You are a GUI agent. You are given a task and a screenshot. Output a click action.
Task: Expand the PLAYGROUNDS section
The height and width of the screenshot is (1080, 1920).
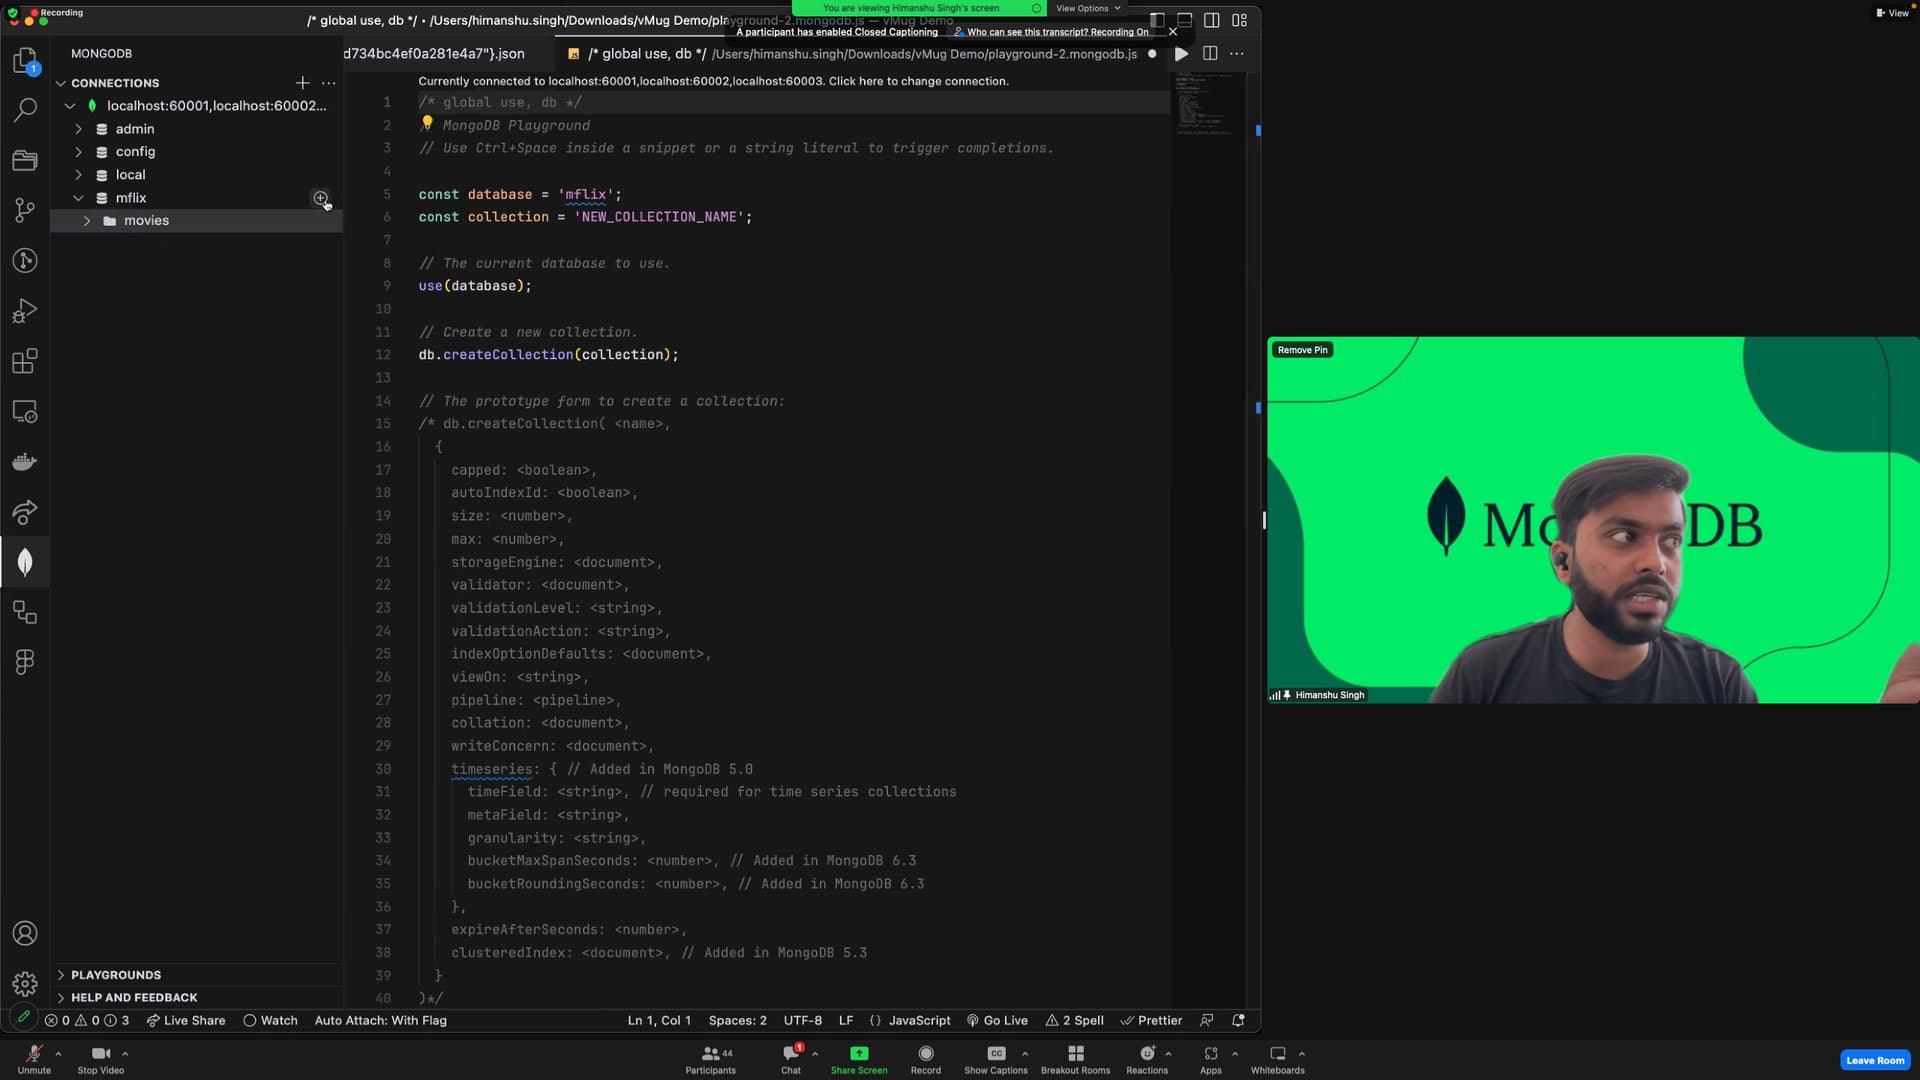[115, 975]
